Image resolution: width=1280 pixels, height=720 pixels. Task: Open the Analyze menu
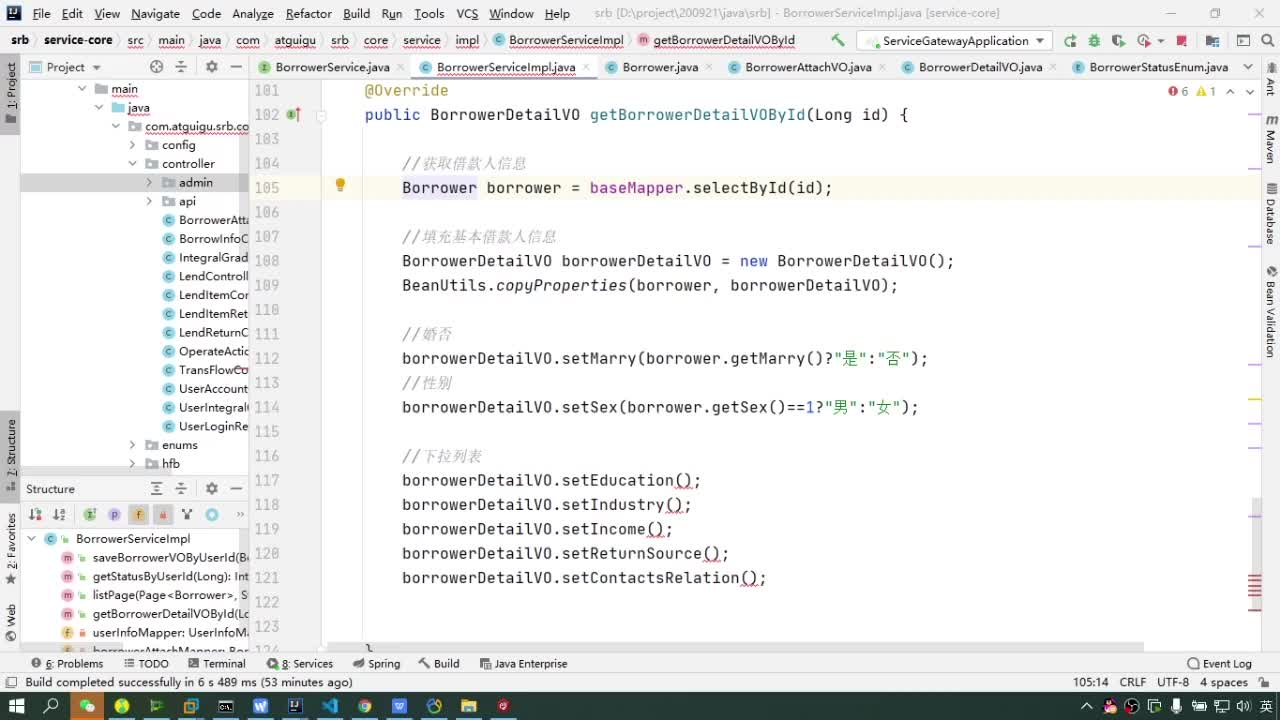253,14
